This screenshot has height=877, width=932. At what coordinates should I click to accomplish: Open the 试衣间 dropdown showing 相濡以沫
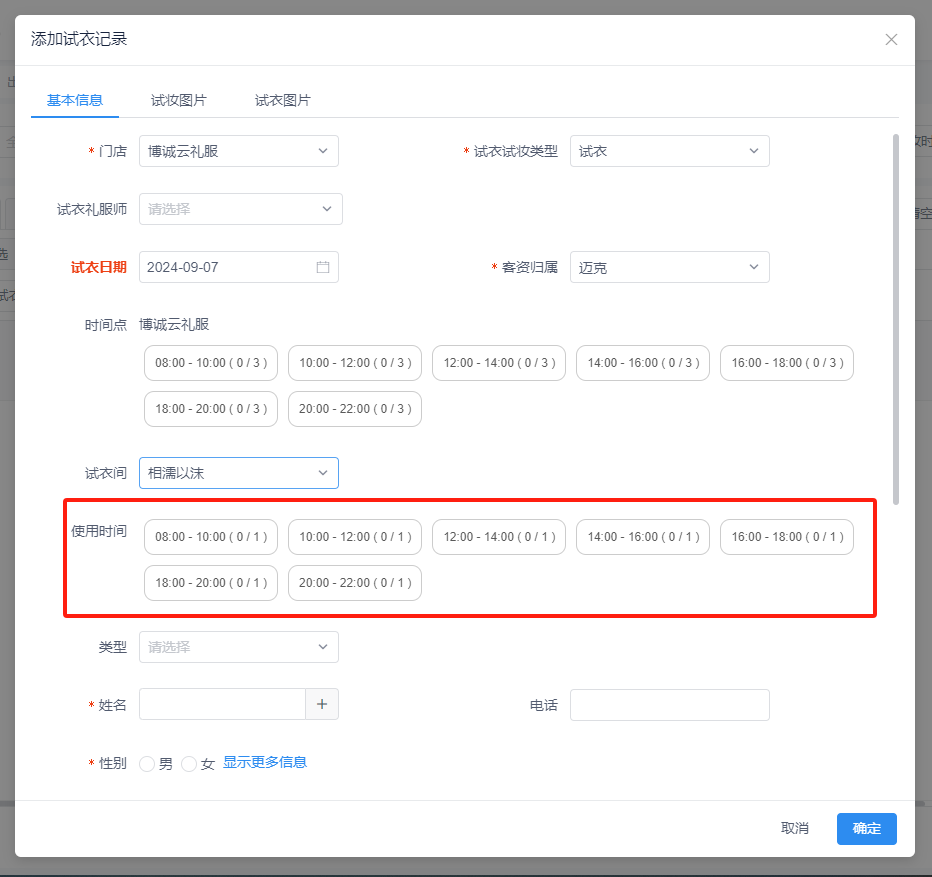(238, 473)
